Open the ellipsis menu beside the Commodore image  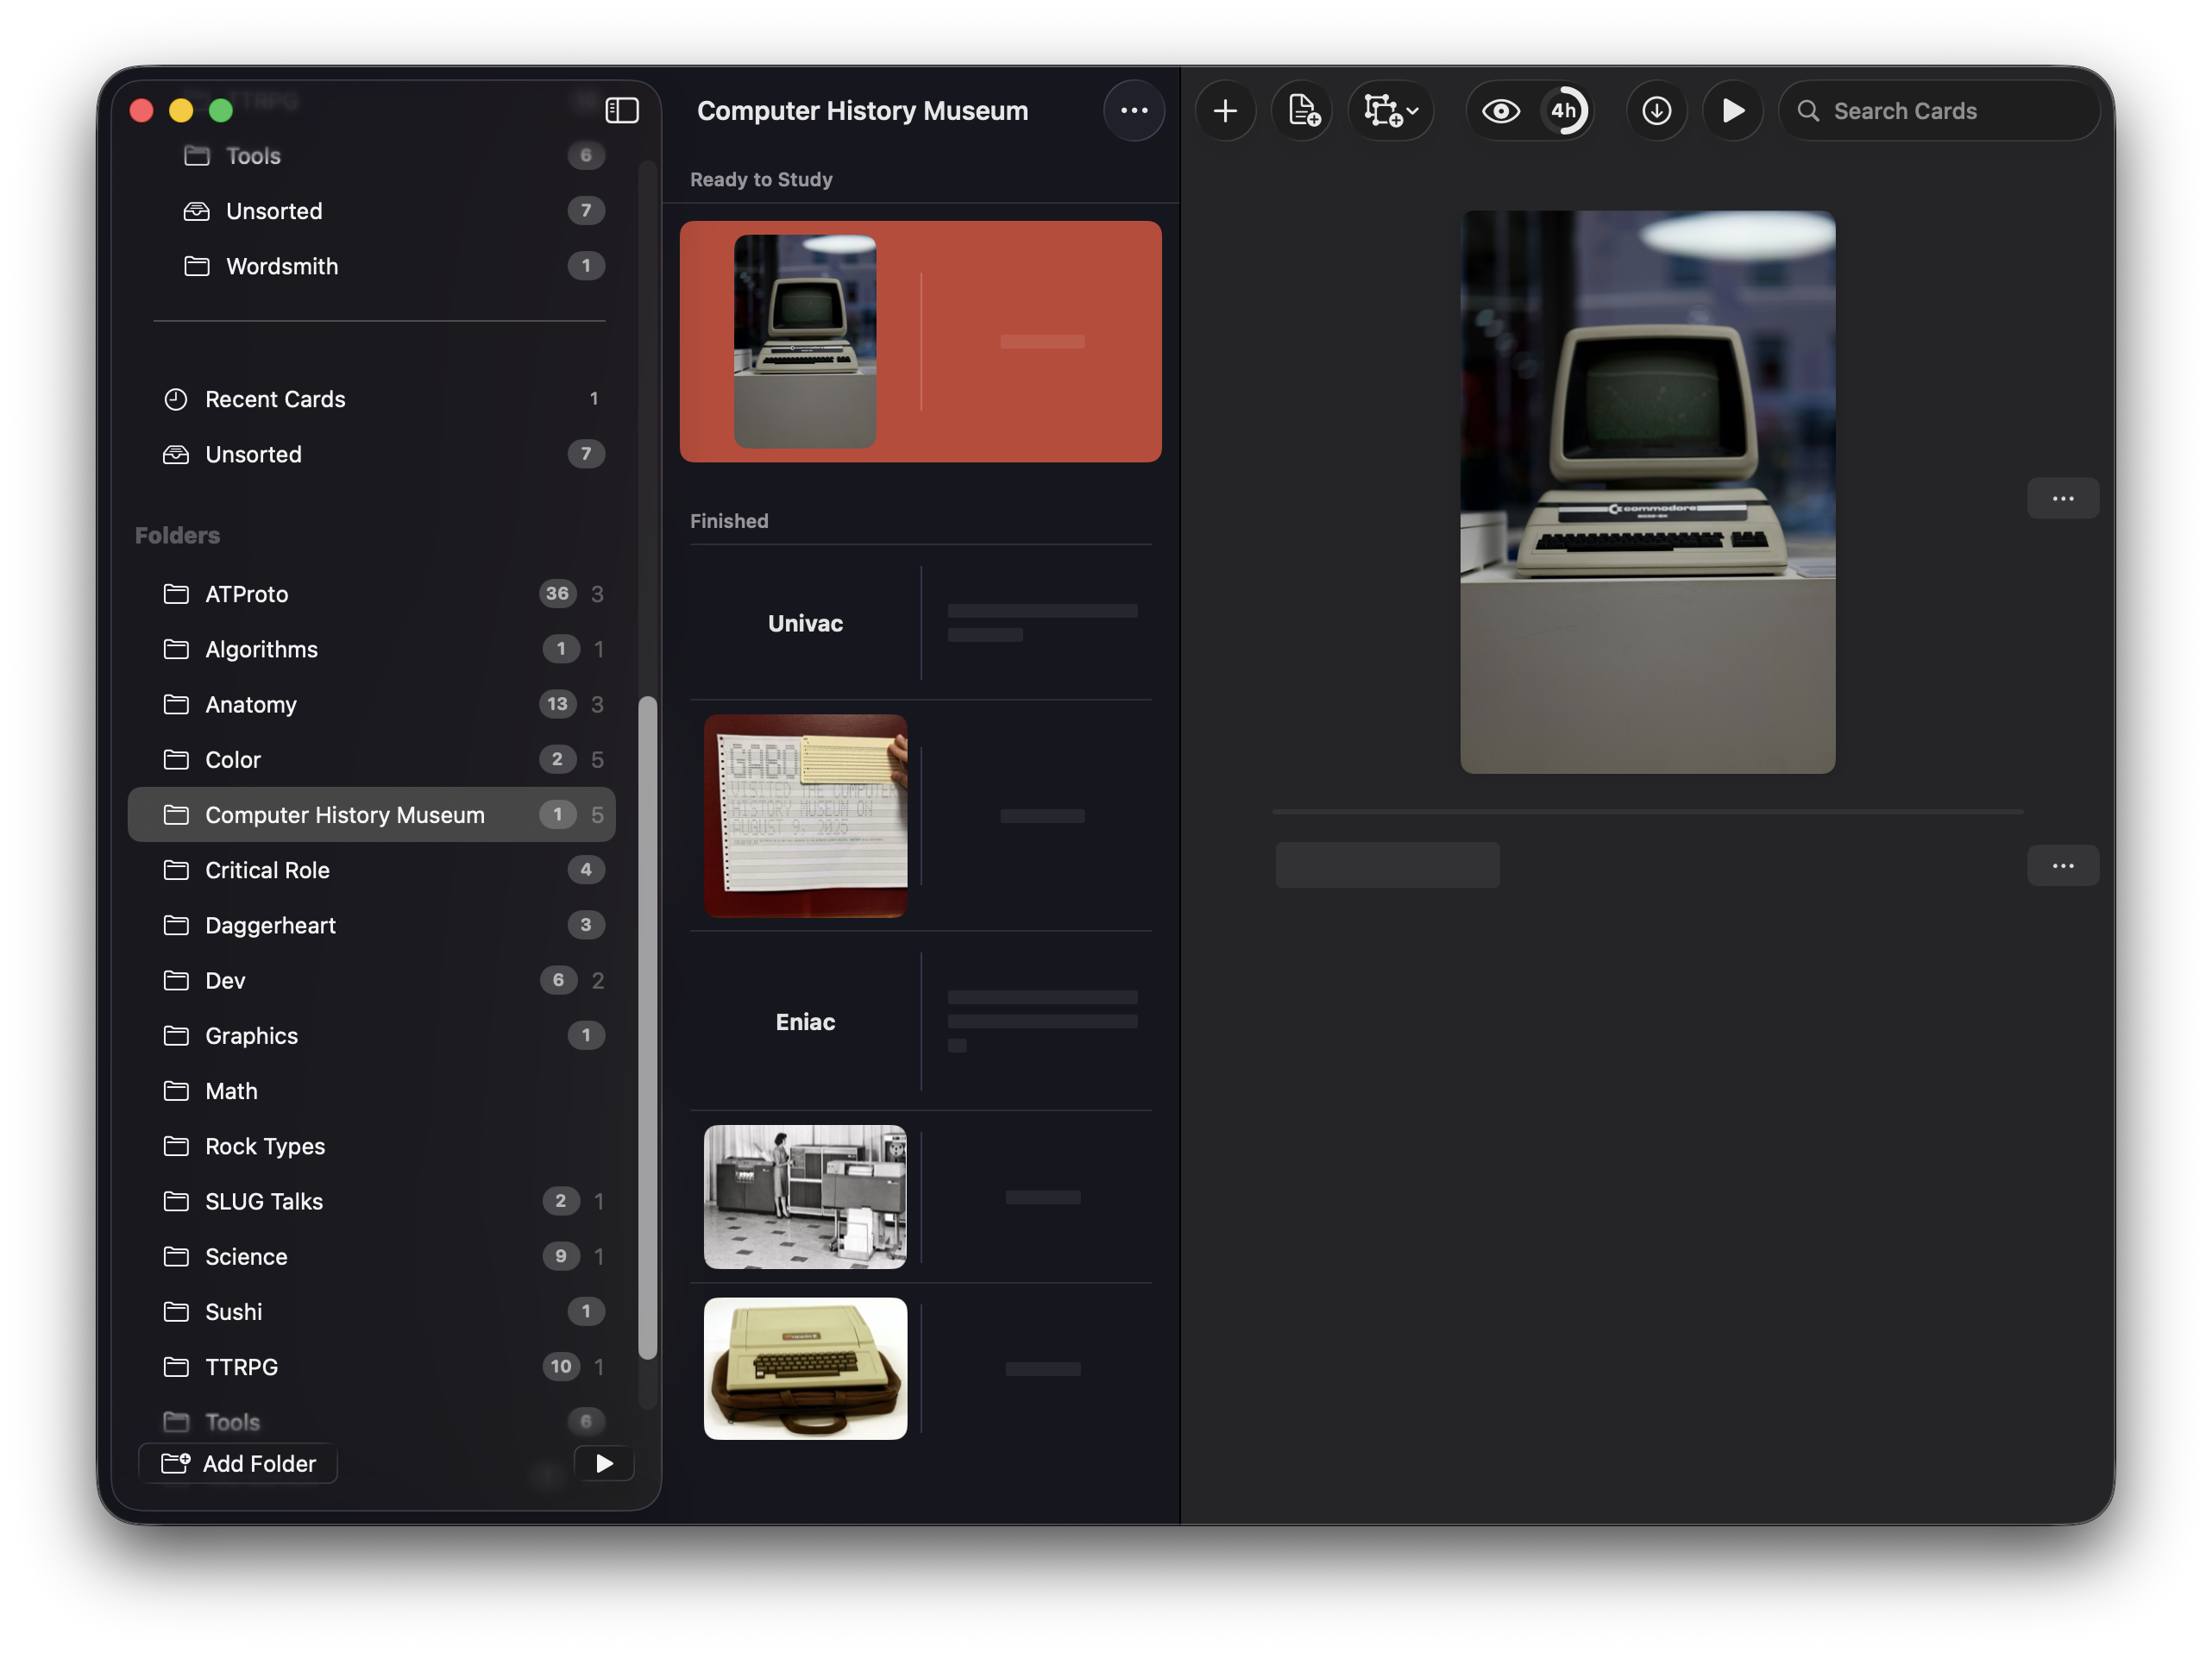point(2063,498)
